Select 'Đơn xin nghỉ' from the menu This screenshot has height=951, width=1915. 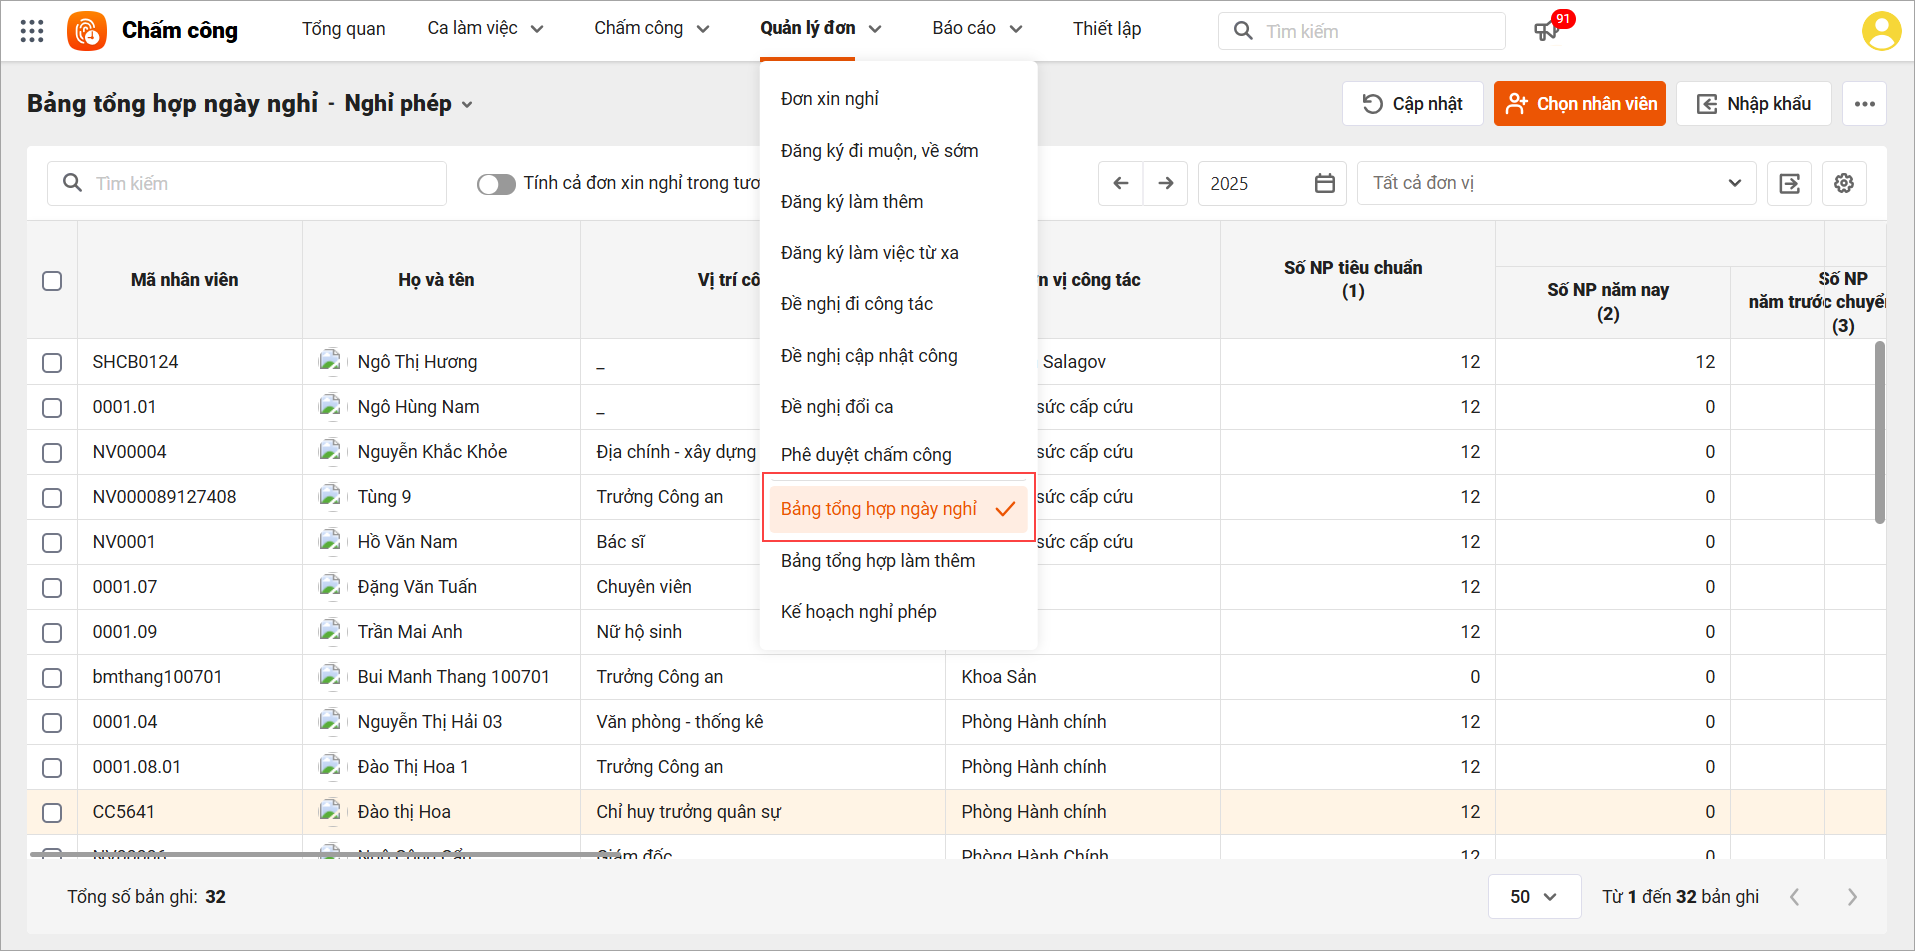click(829, 99)
